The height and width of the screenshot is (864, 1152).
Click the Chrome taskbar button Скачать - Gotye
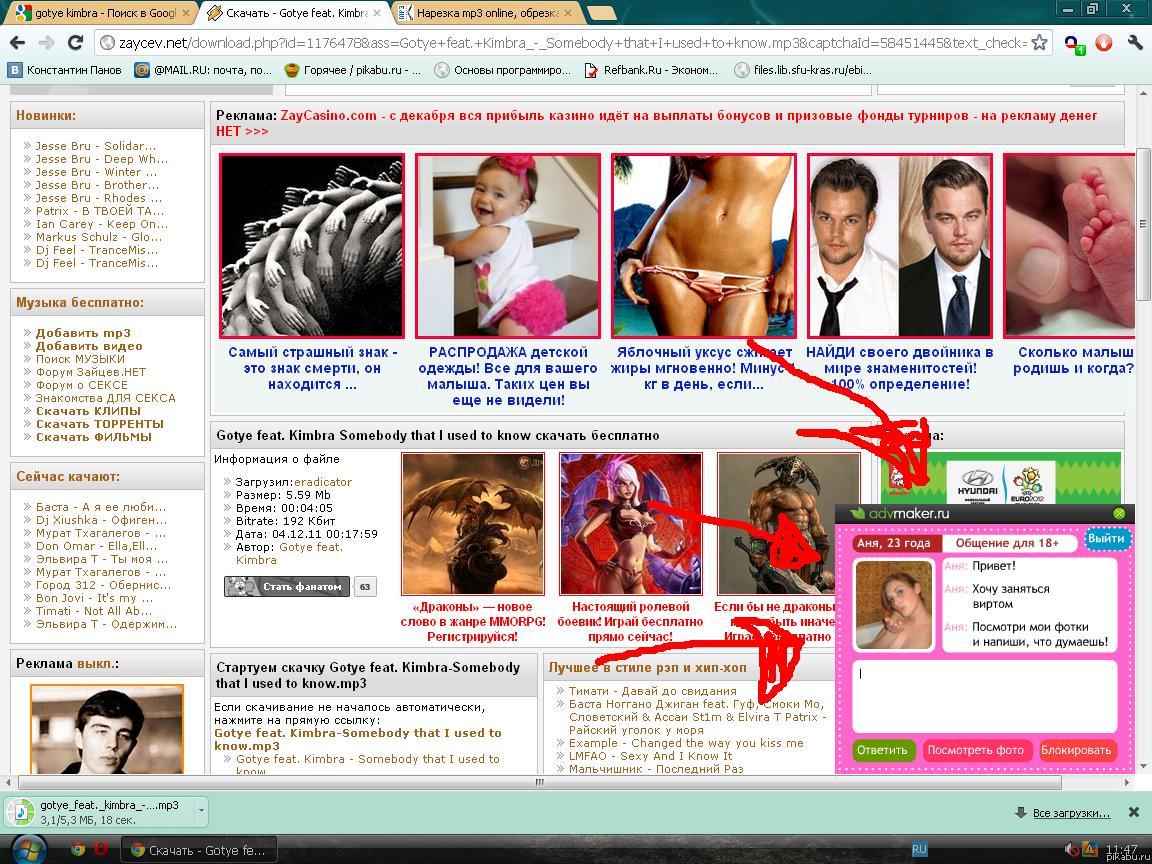point(198,850)
